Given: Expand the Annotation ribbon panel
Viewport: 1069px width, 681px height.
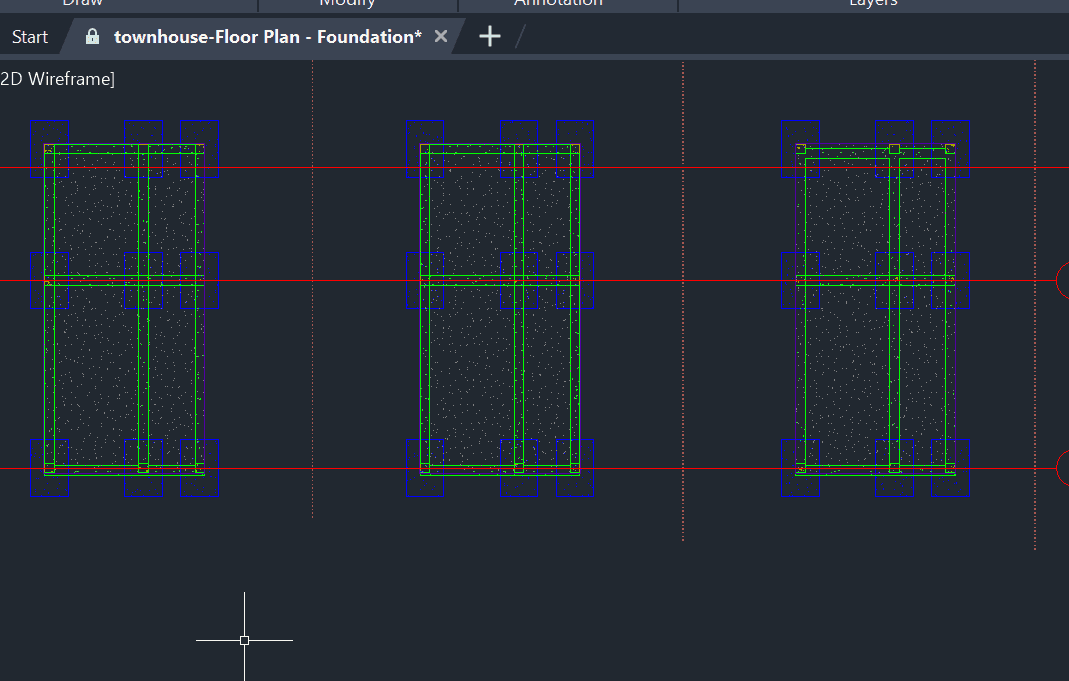Looking at the screenshot, I should pos(558,3).
